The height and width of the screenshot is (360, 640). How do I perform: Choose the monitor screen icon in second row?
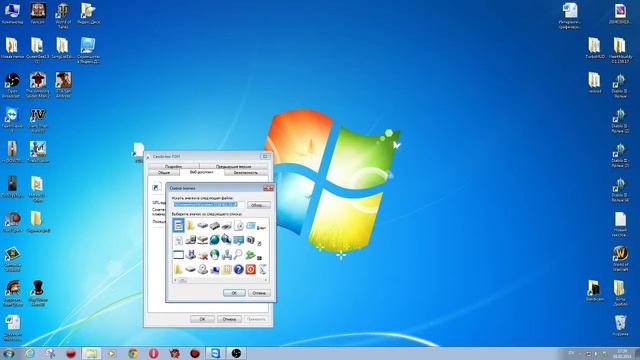[238, 240]
